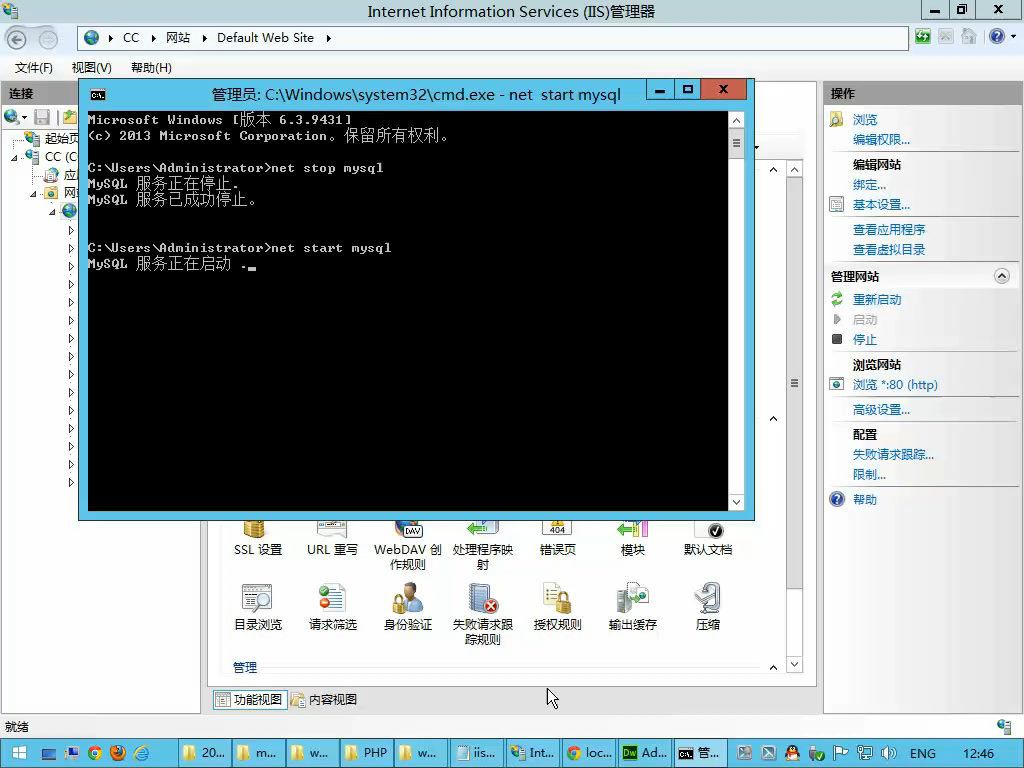Open the 视图(V) menu
This screenshot has width=1024, height=768.
click(91, 68)
